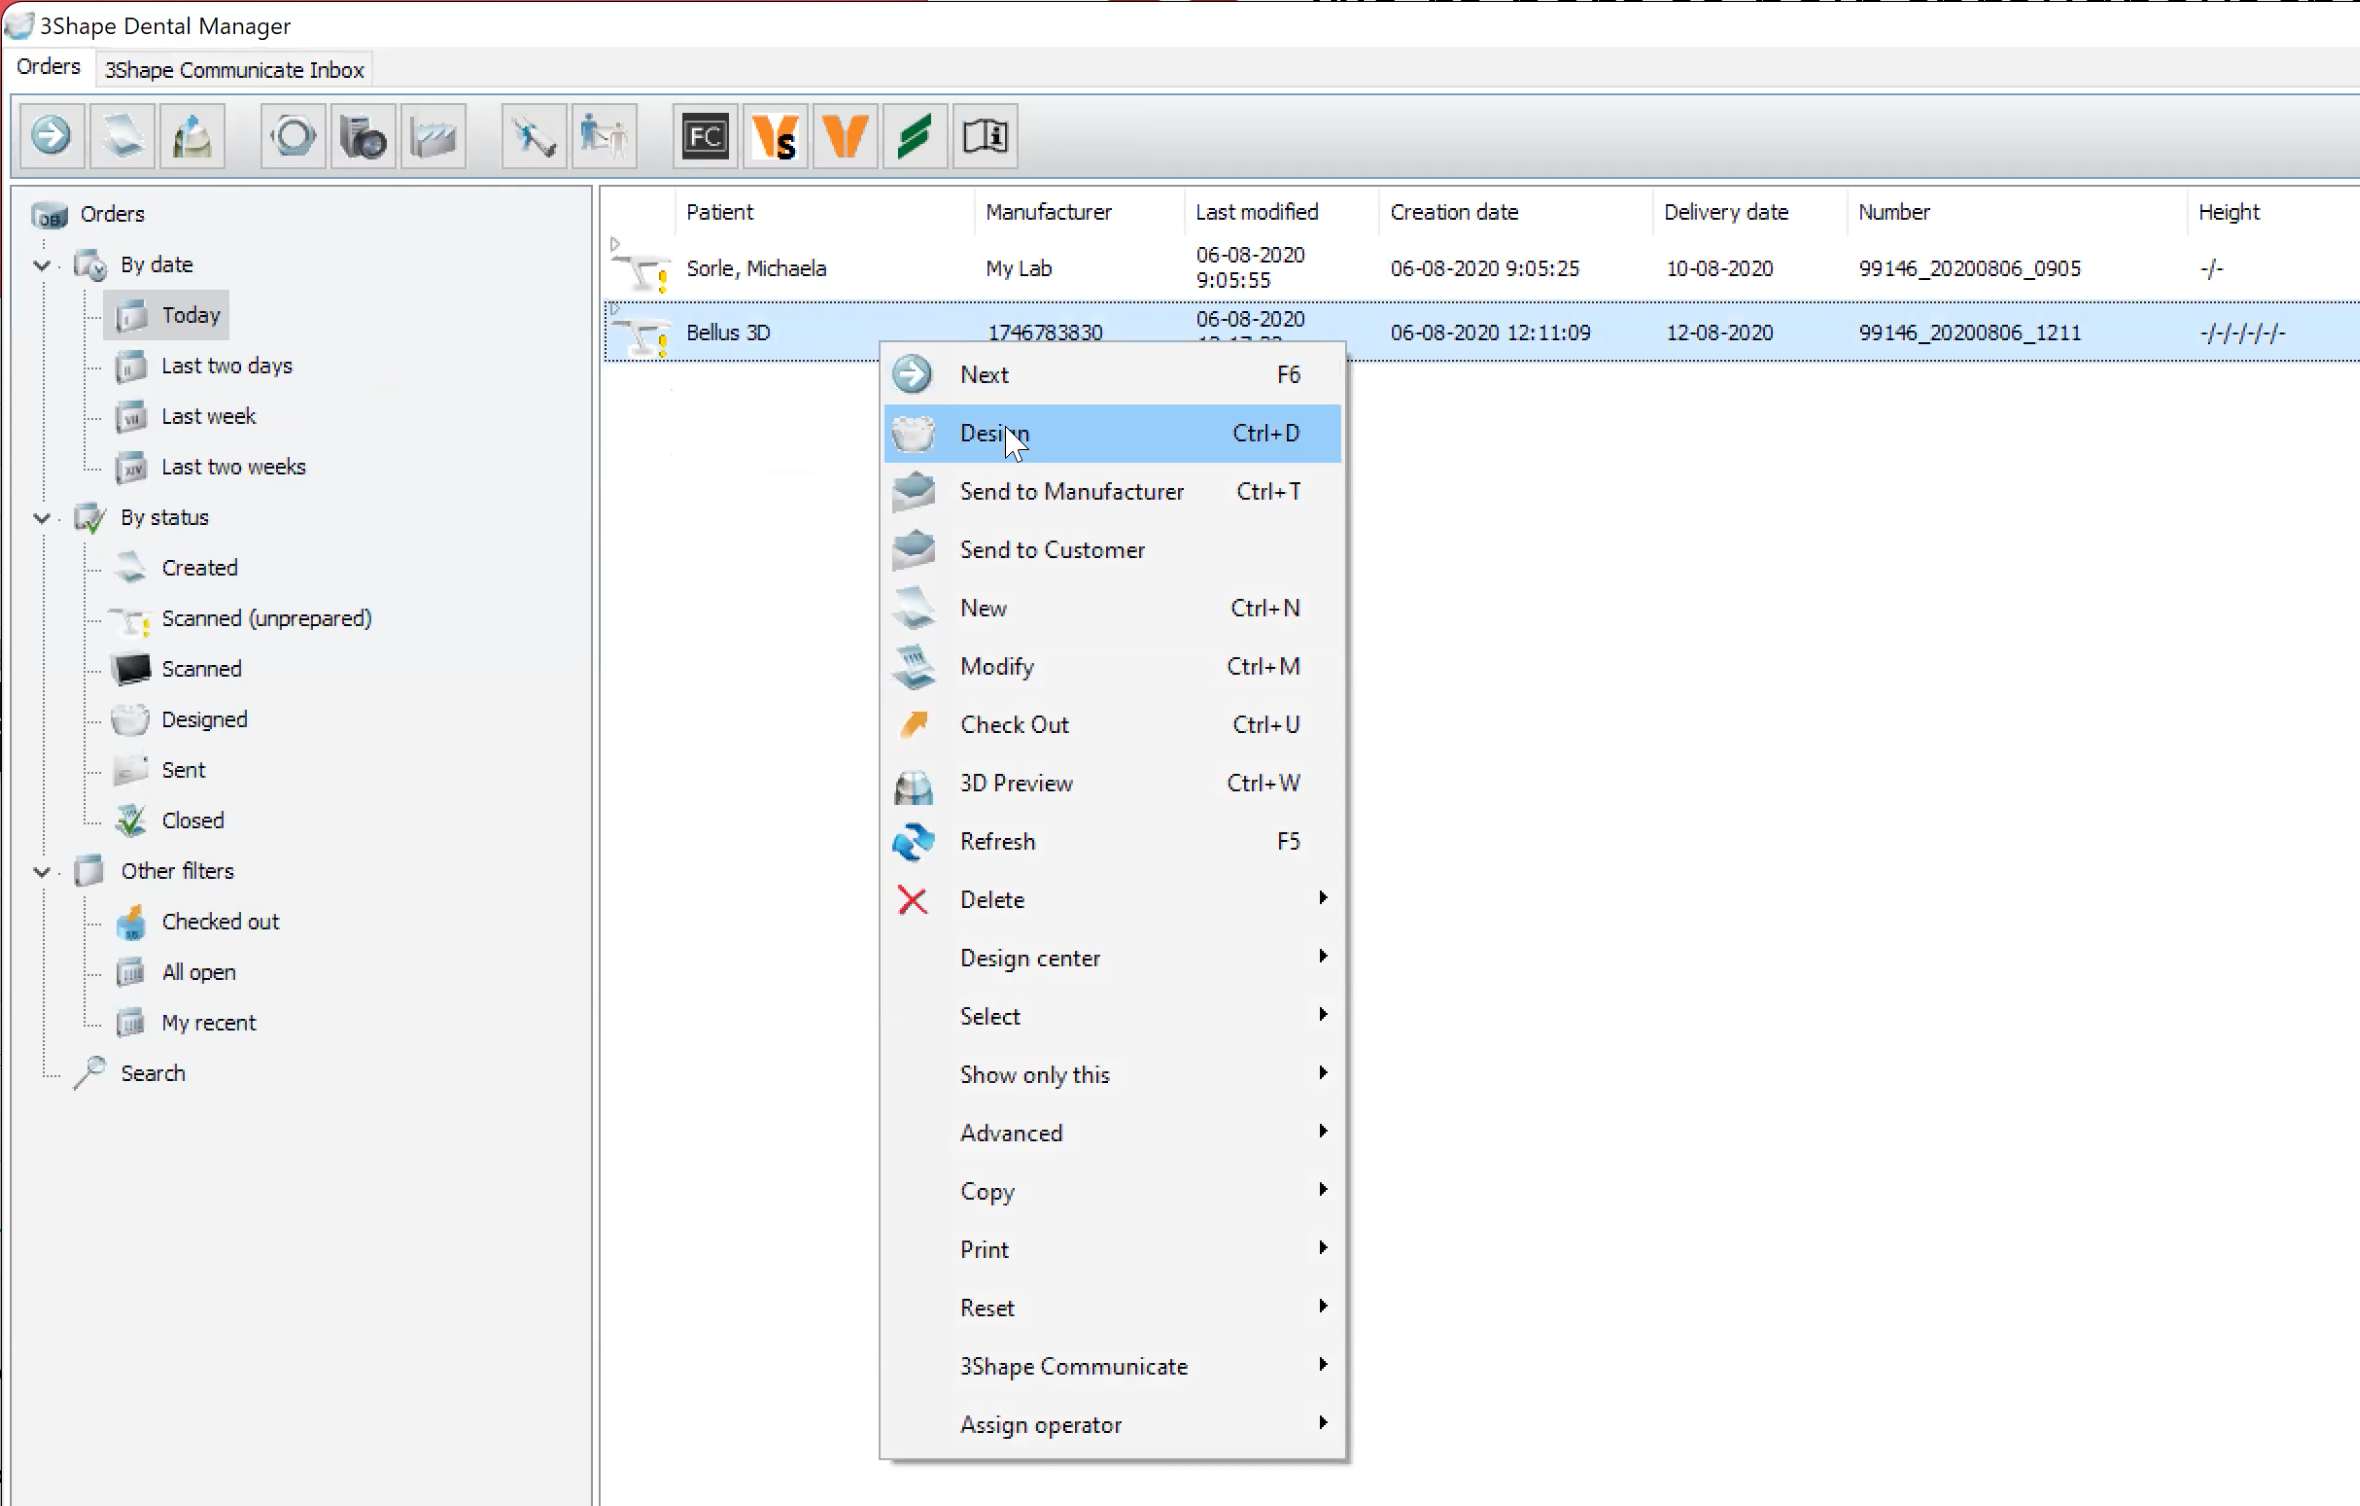Click the ring-shaped toolbar icon
The height and width of the screenshot is (1506, 2360).
coord(293,136)
